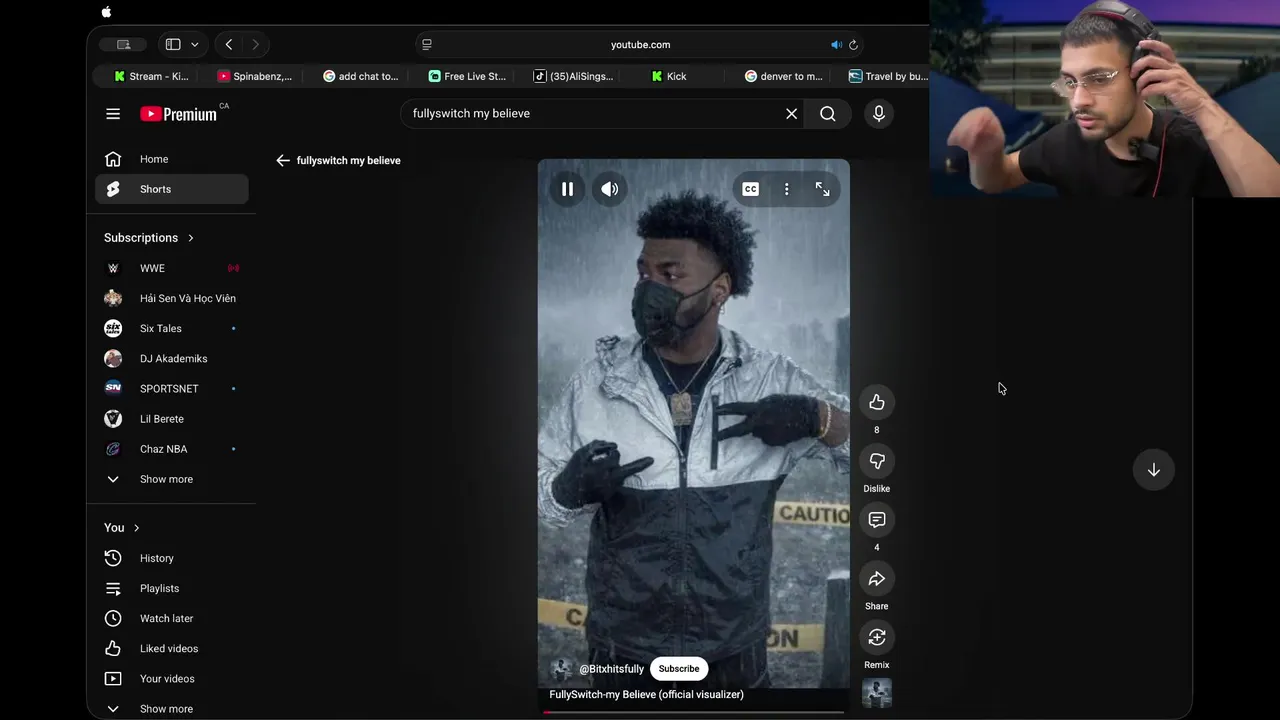Viewport: 1280px width, 720px height.
Task: Click the youtube.com address bar
Action: (640, 45)
